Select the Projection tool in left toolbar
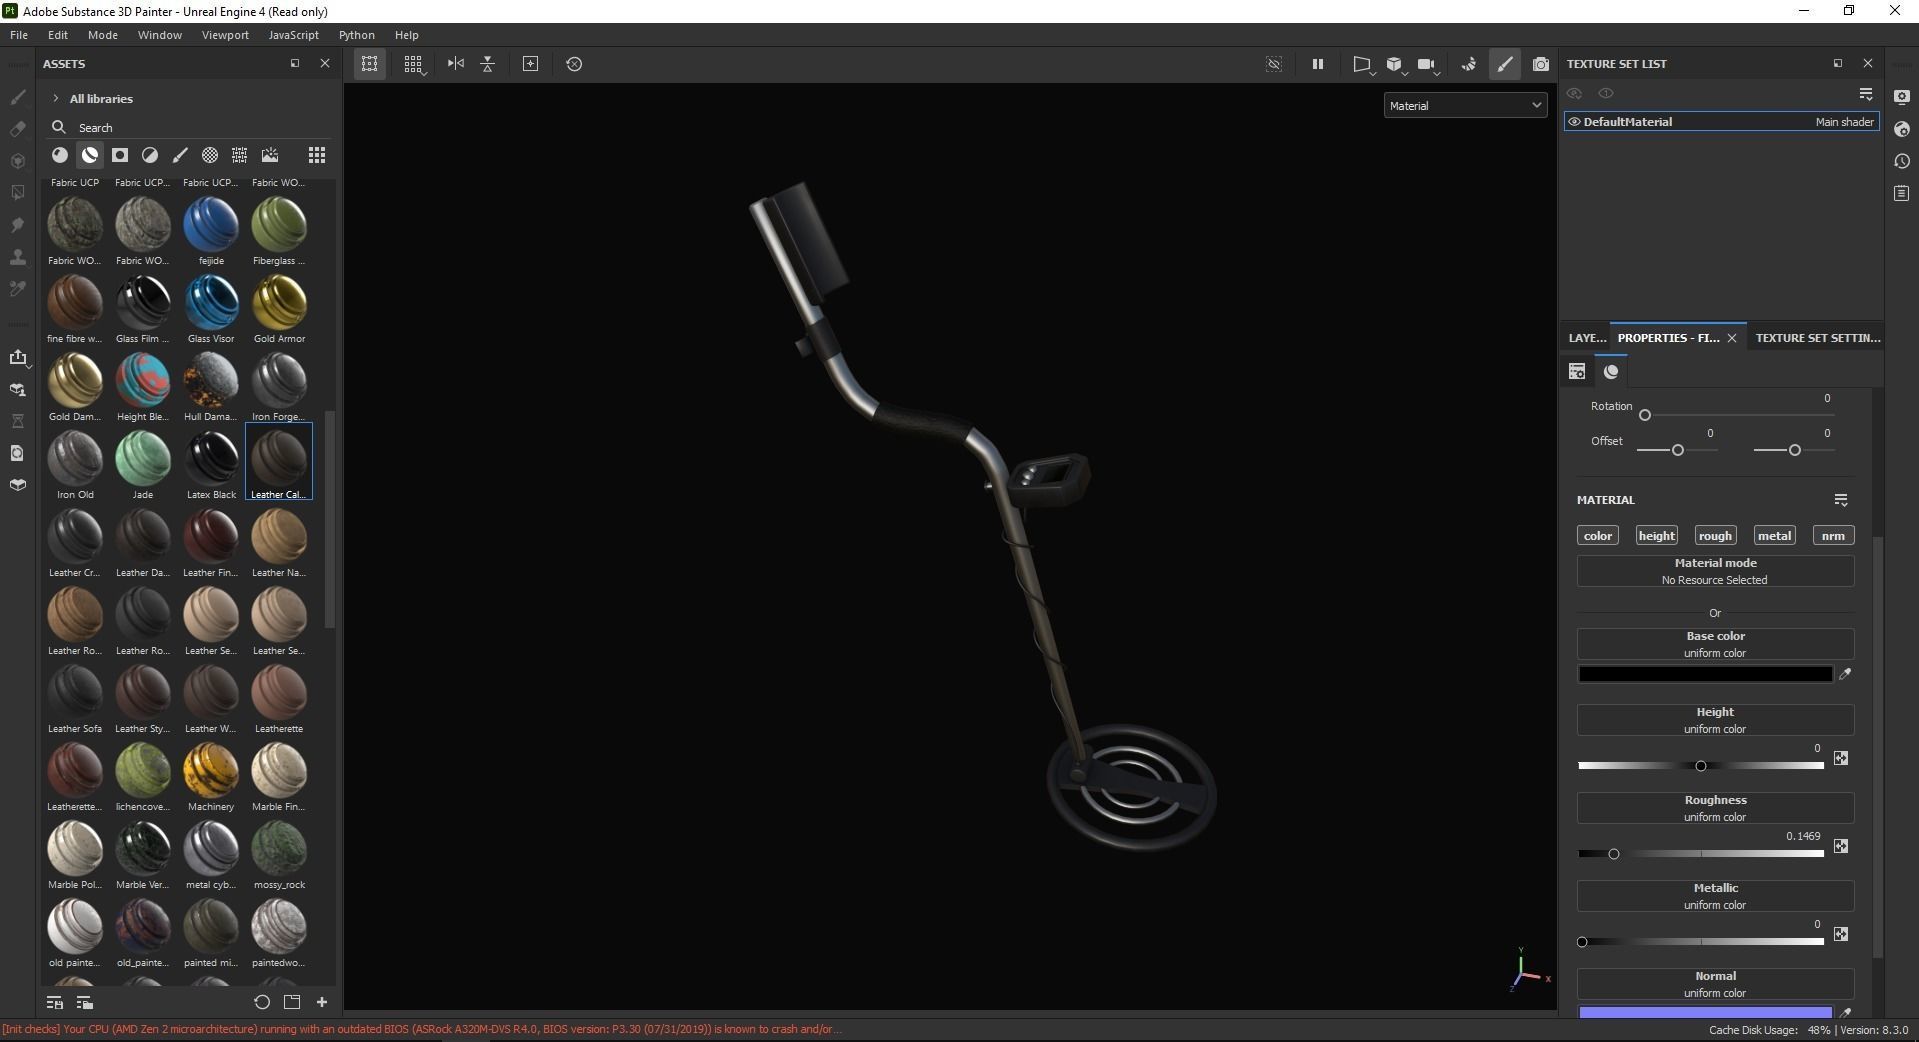1919x1042 pixels. coord(17,161)
